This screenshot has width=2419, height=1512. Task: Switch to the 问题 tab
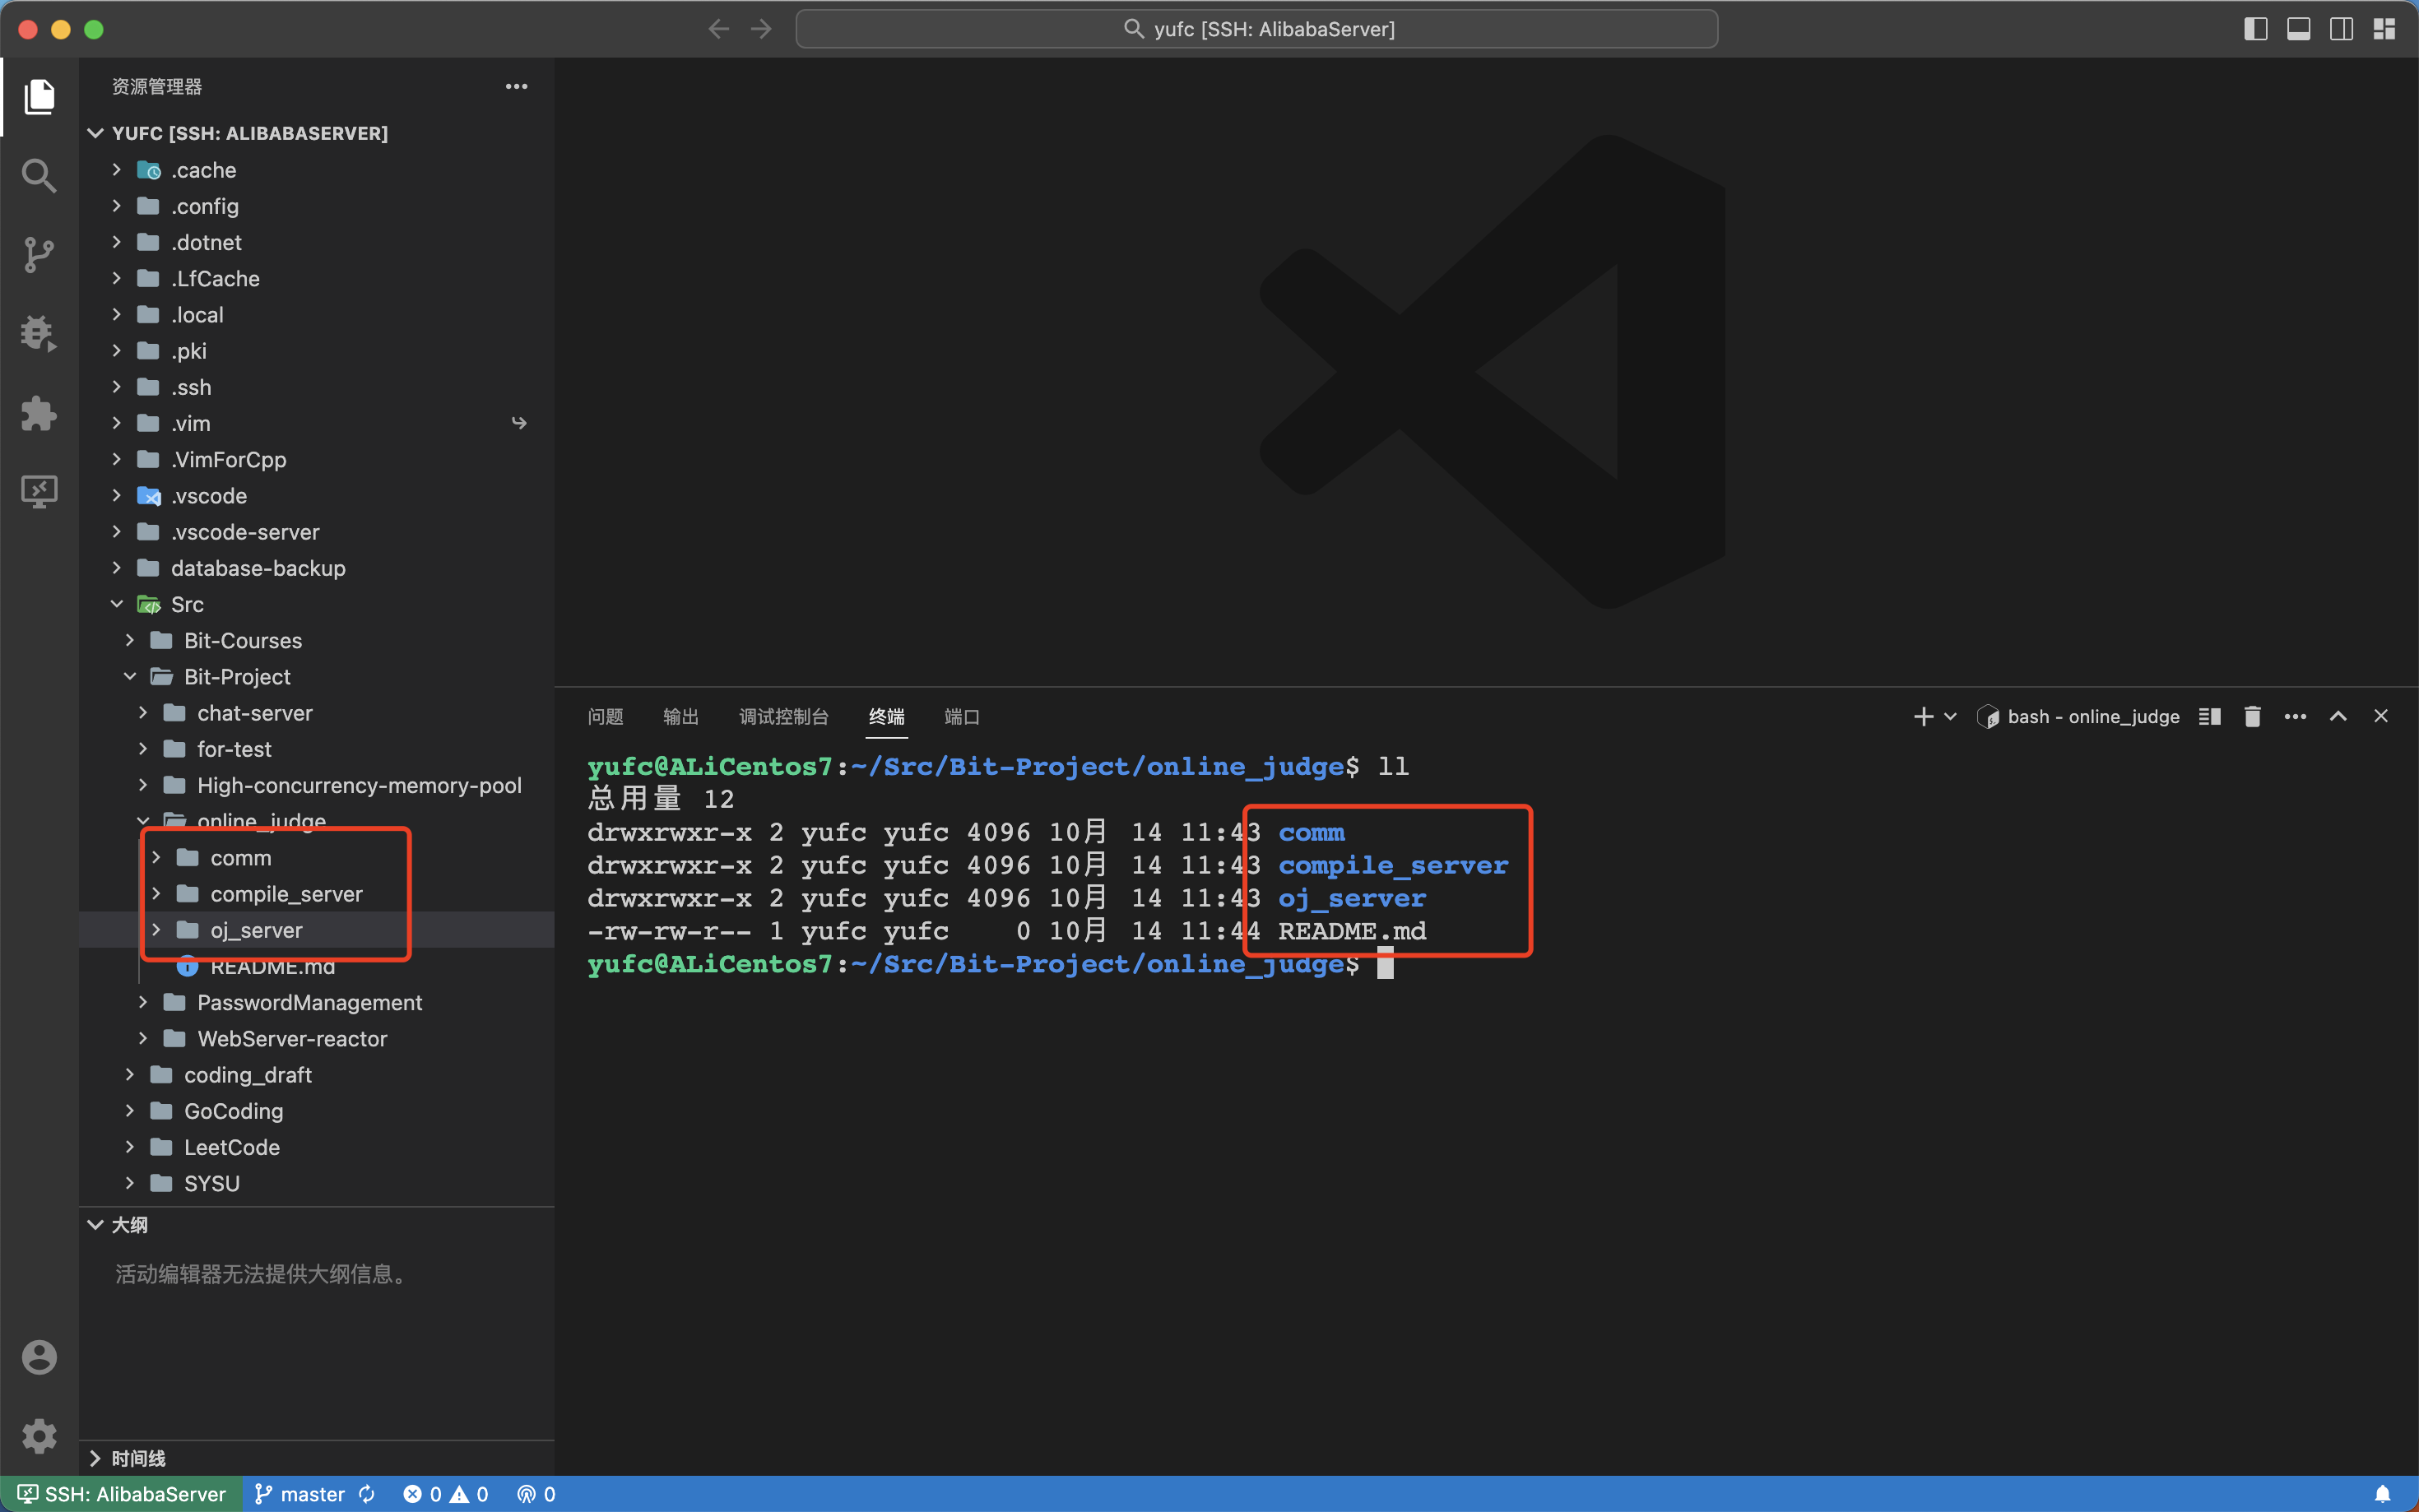pos(605,716)
